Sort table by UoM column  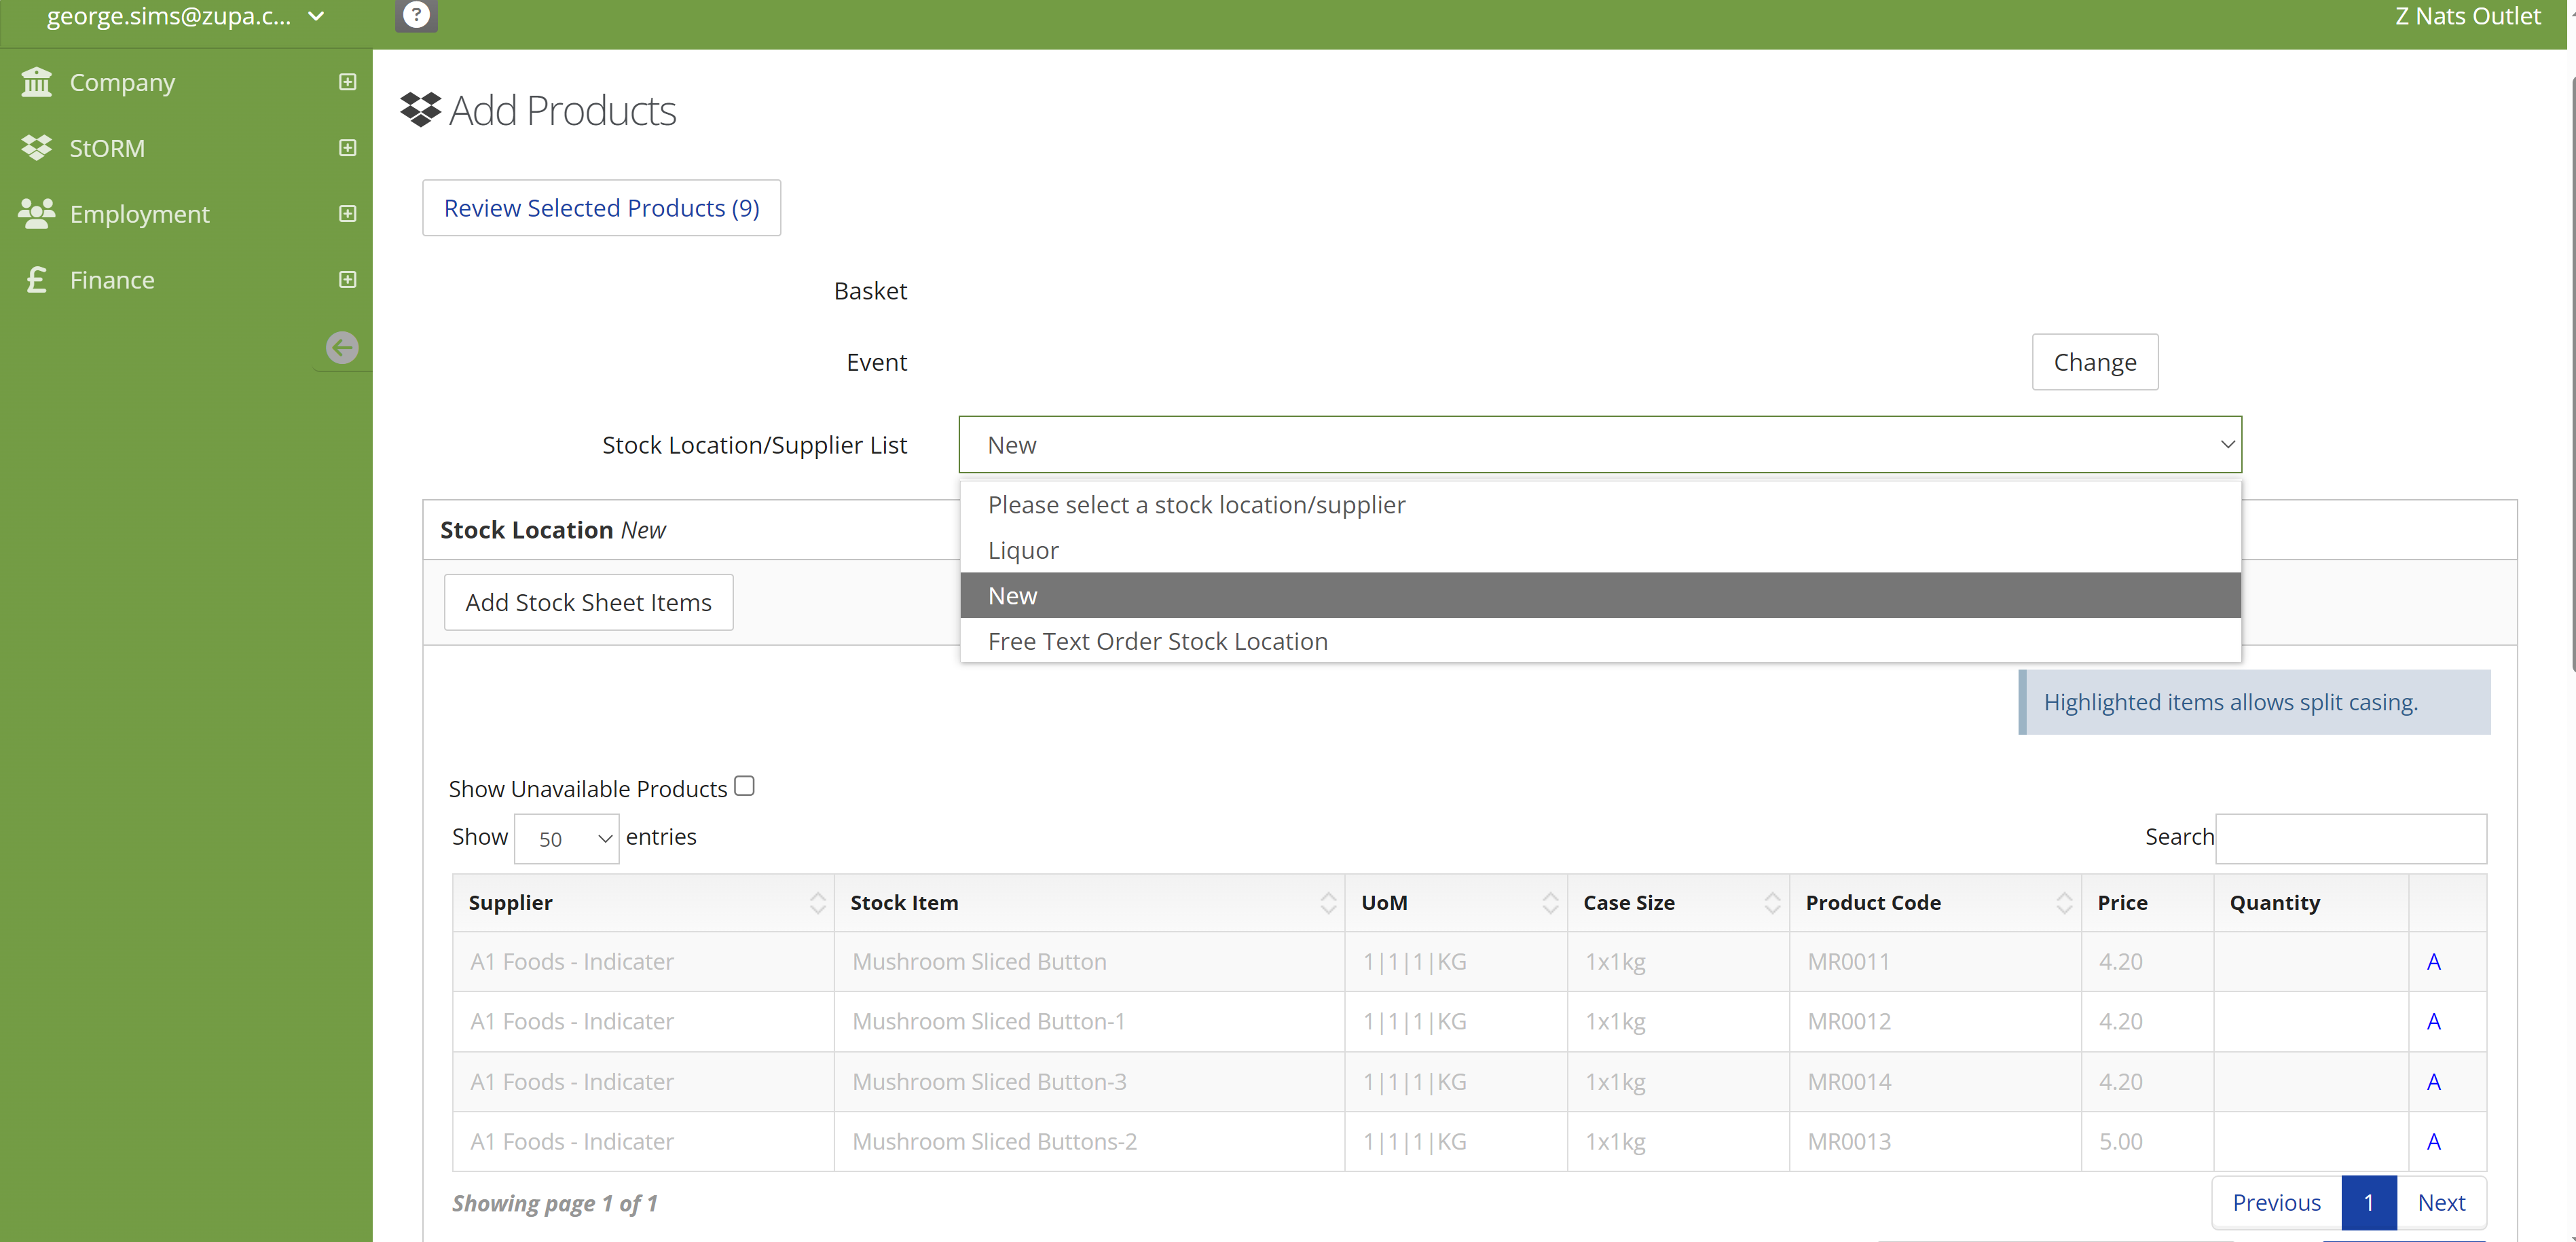click(1456, 903)
